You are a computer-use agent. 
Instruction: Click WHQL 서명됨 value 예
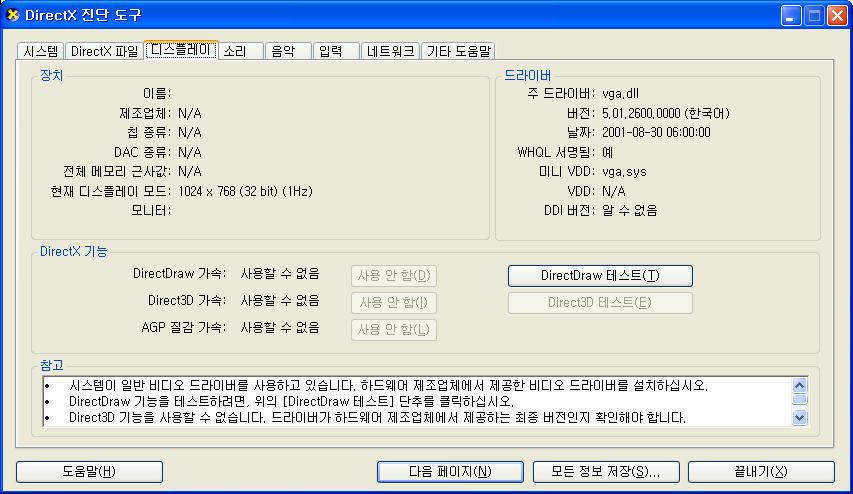click(608, 152)
